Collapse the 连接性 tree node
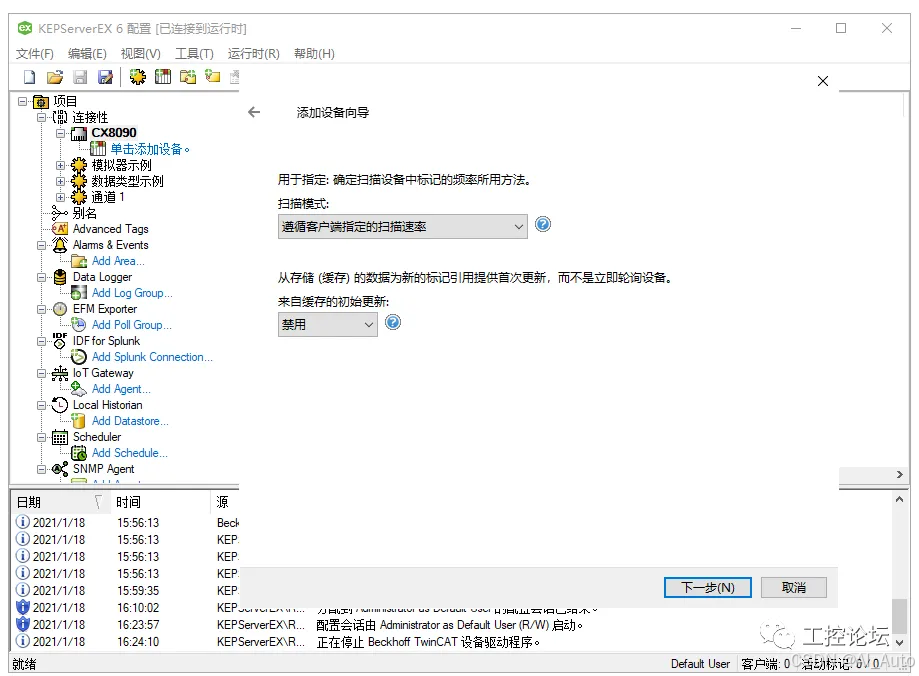This screenshot has width=919, height=676. 42,117
